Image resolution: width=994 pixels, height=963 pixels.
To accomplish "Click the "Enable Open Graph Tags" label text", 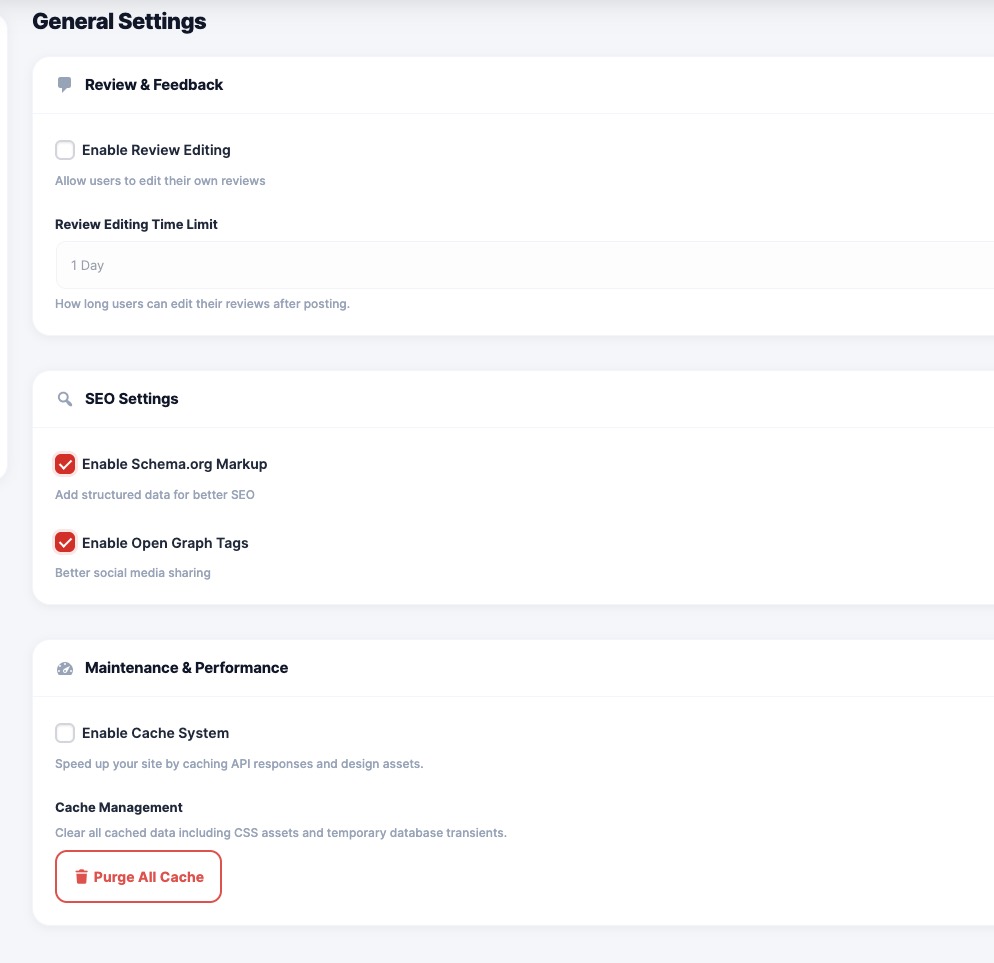I will [165, 543].
